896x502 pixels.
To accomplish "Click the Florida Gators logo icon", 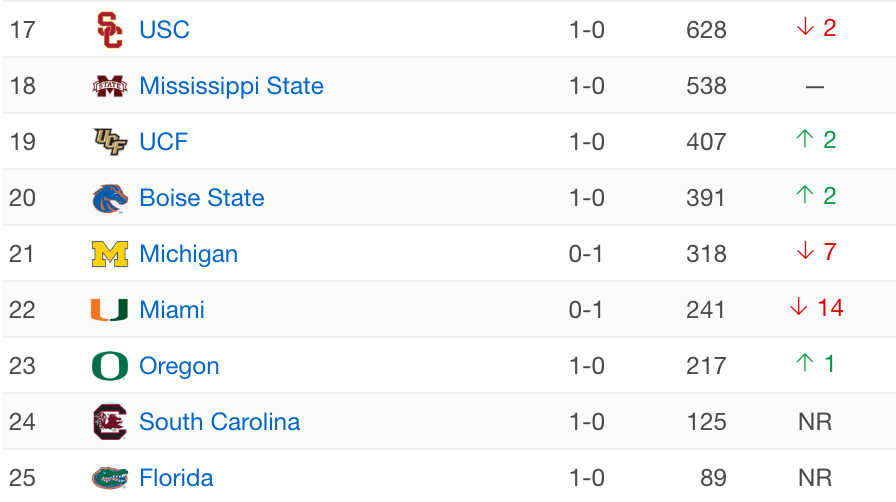I will pyautogui.click(x=110, y=478).
